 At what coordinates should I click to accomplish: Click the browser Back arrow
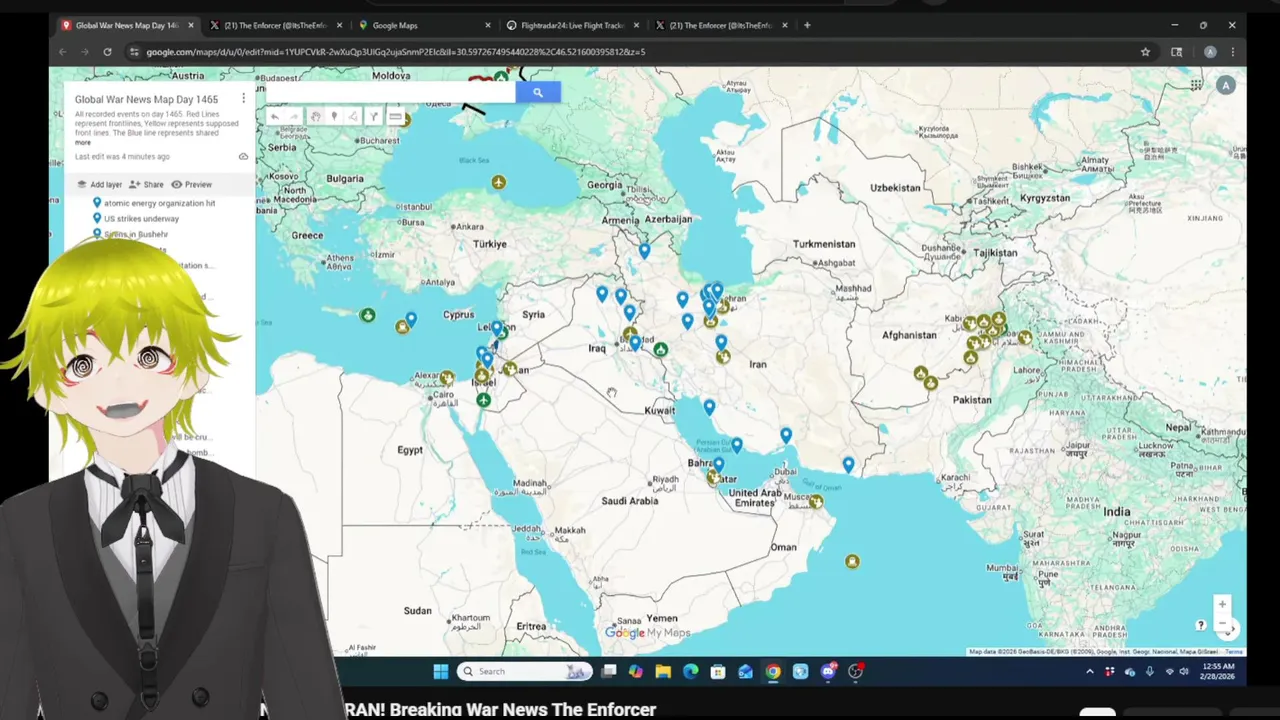pos(62,52)
